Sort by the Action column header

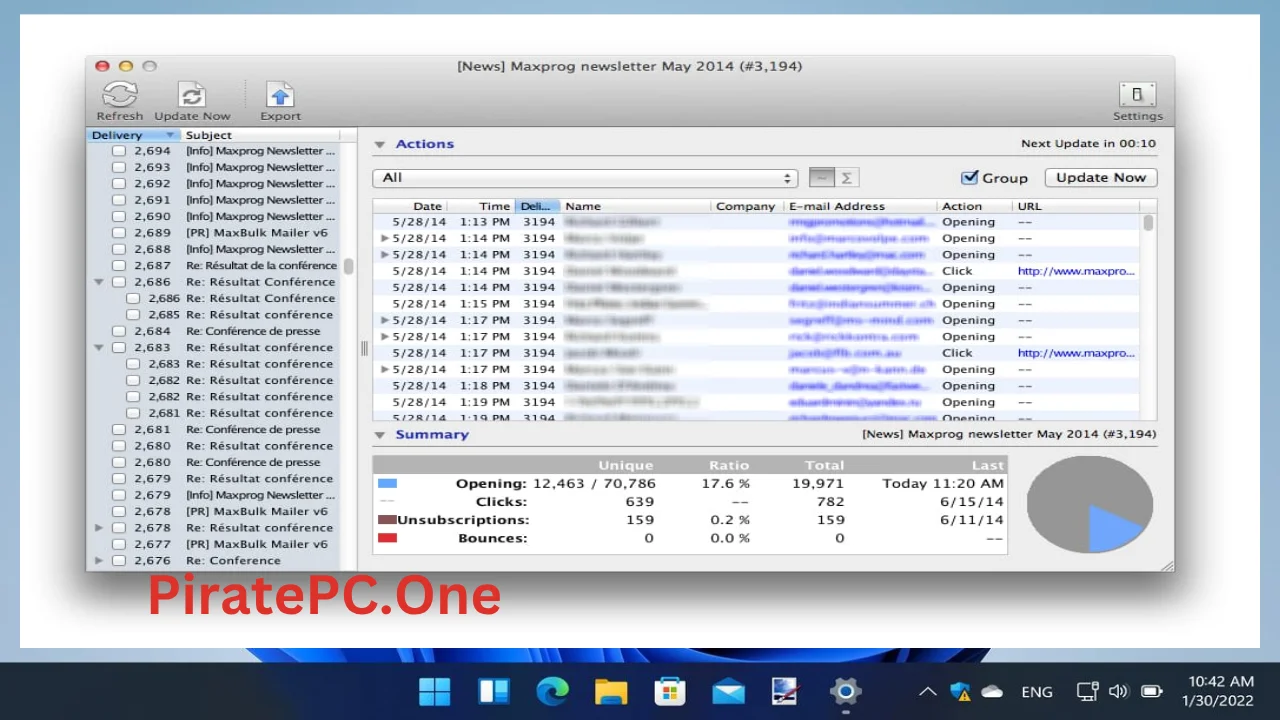[x=975, y=206]
